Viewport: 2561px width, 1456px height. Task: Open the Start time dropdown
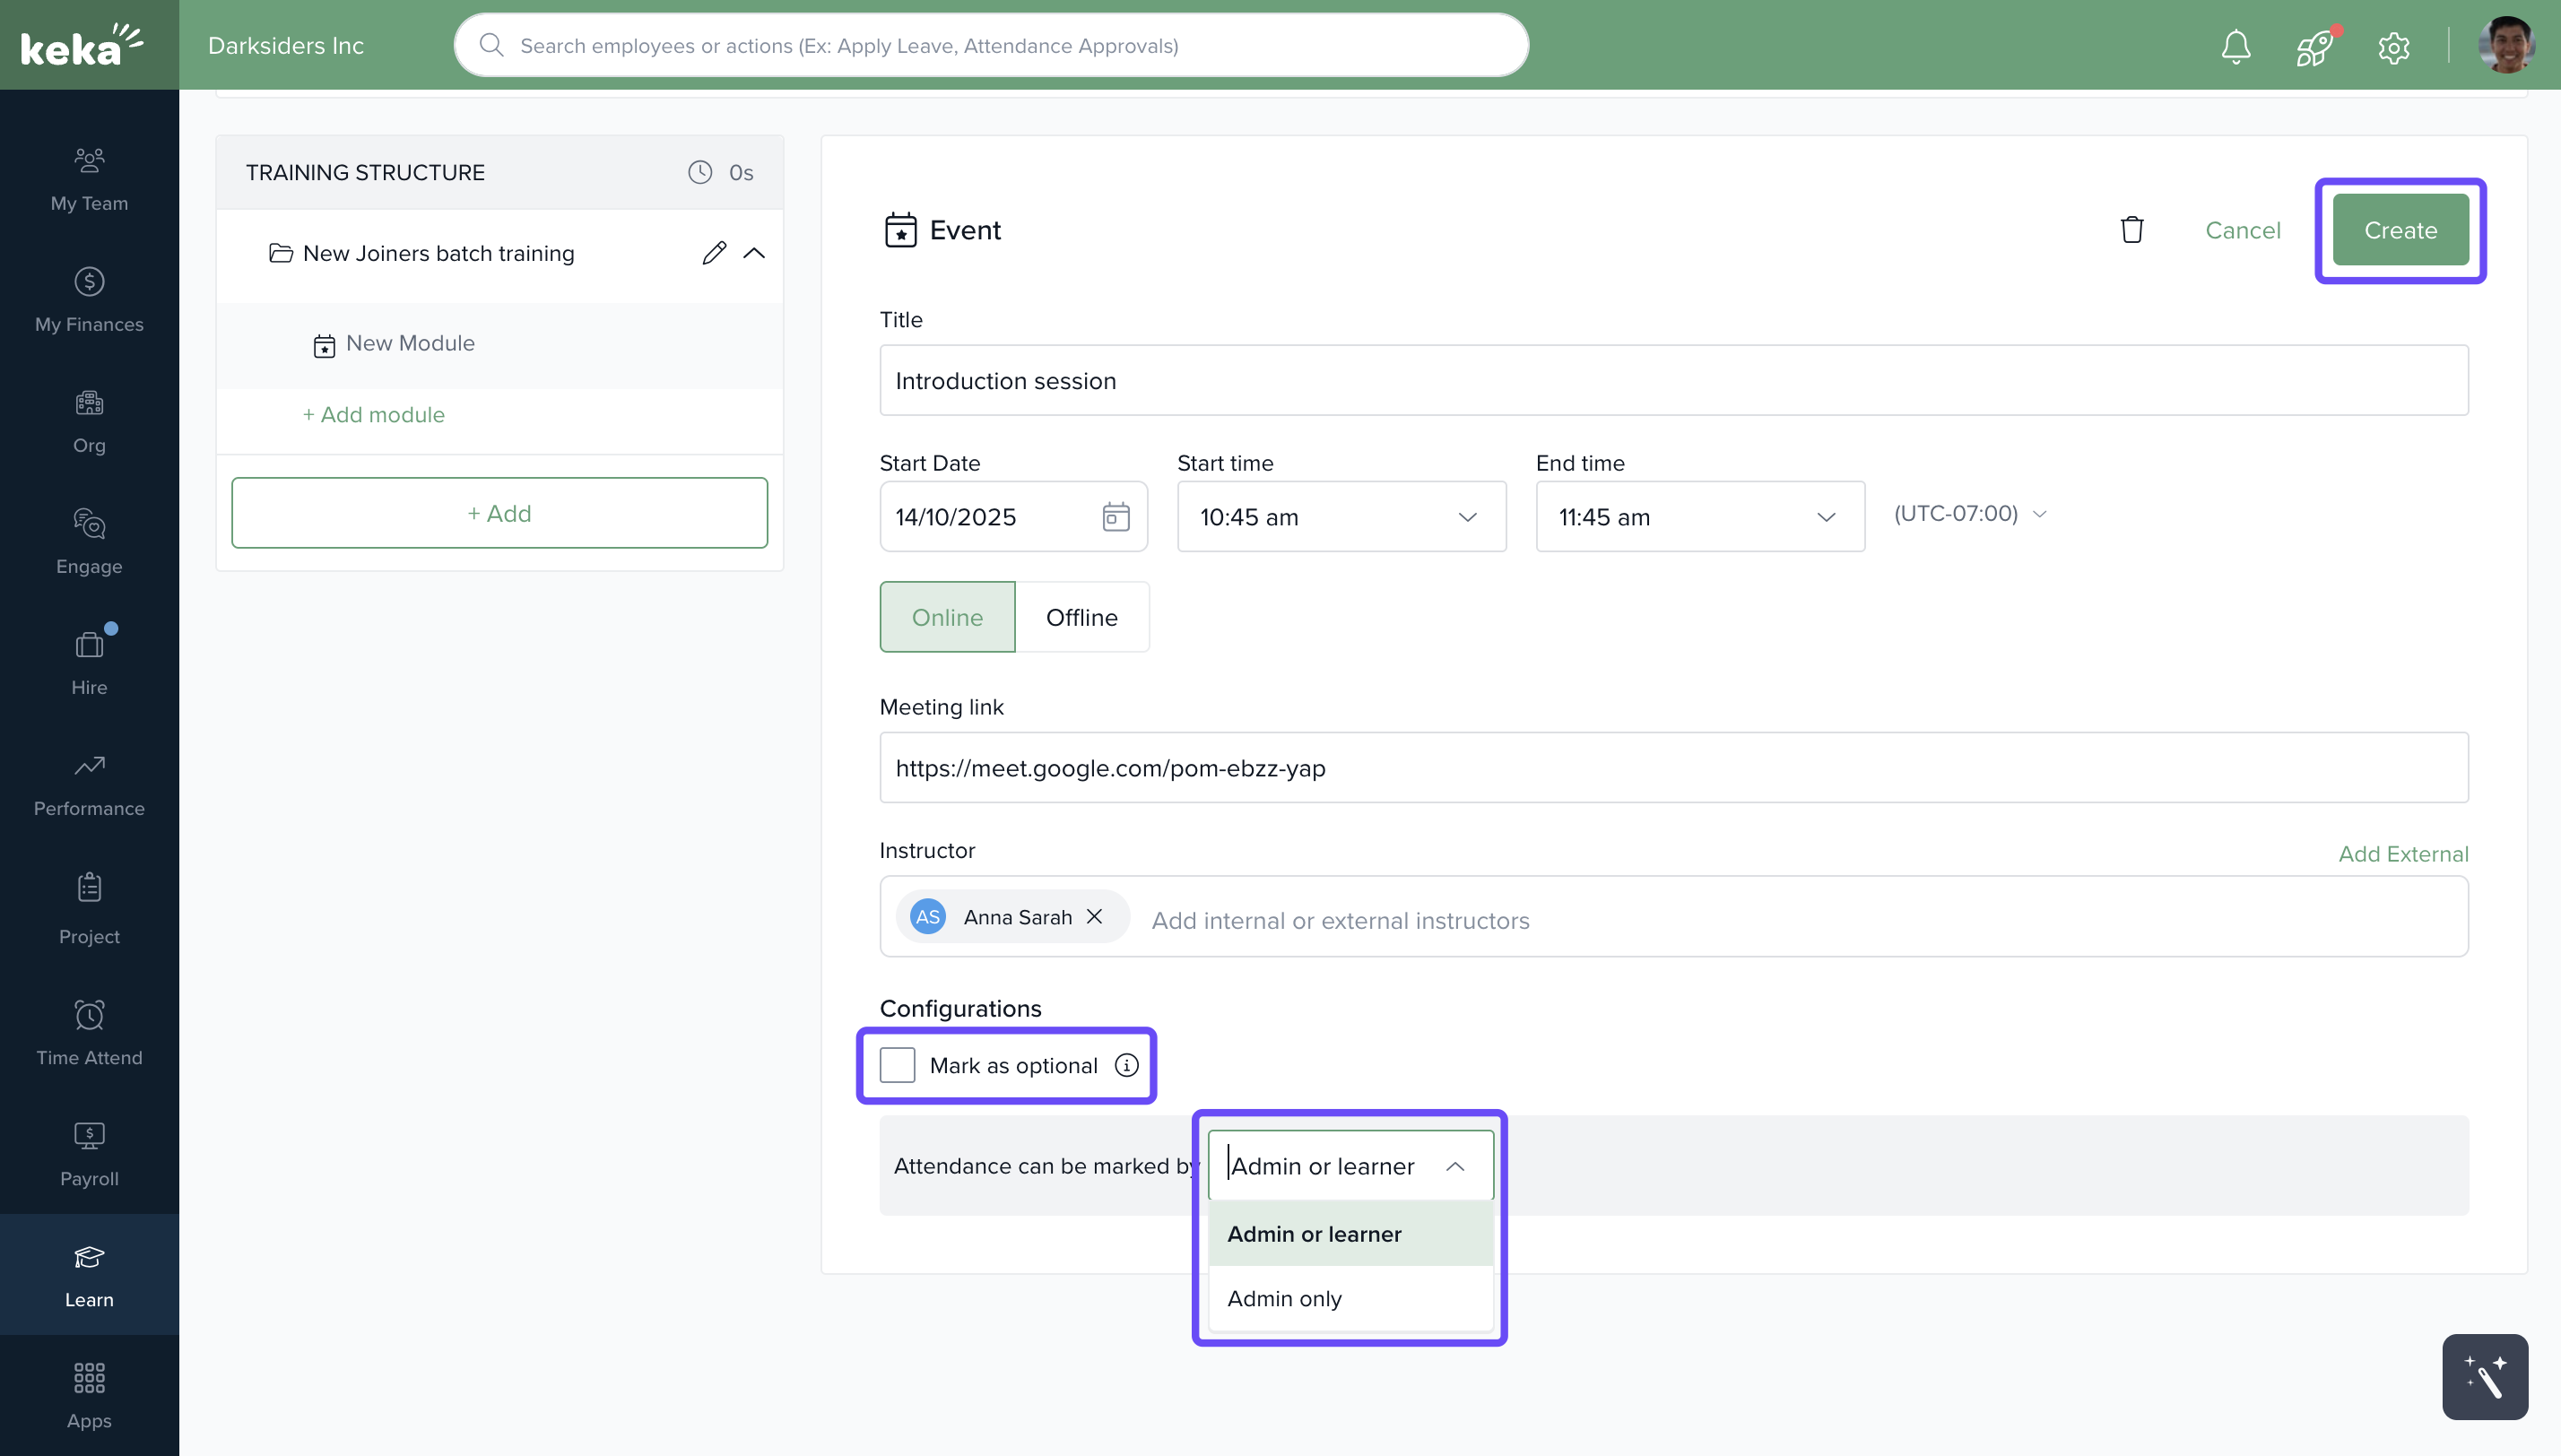1340,517
